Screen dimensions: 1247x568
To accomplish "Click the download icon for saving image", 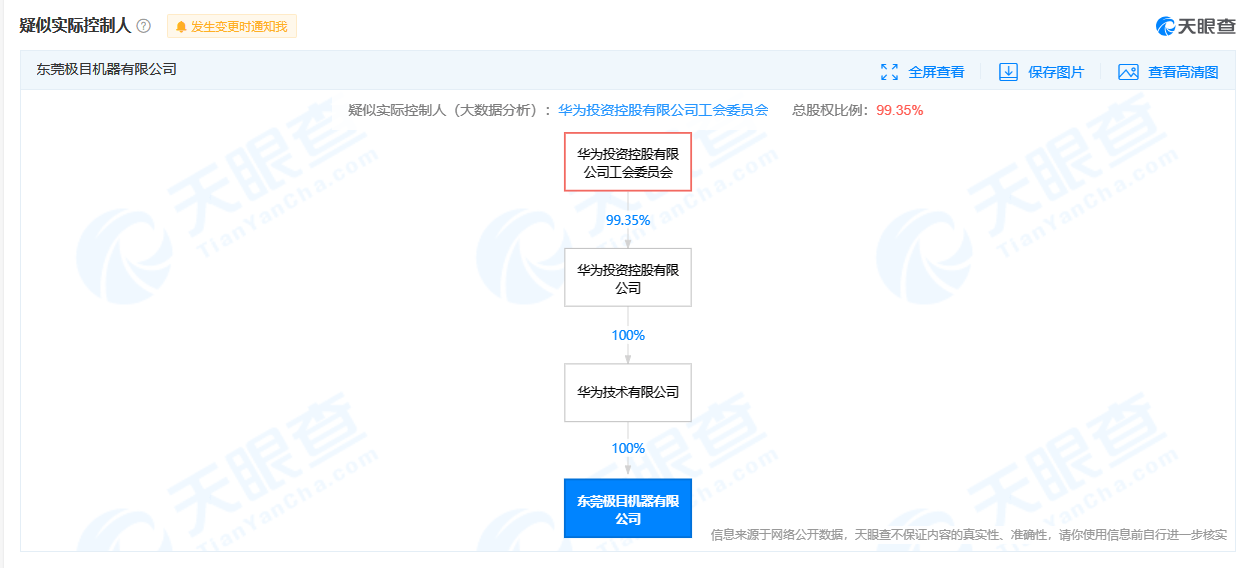I will click(x=1008, y=72).
